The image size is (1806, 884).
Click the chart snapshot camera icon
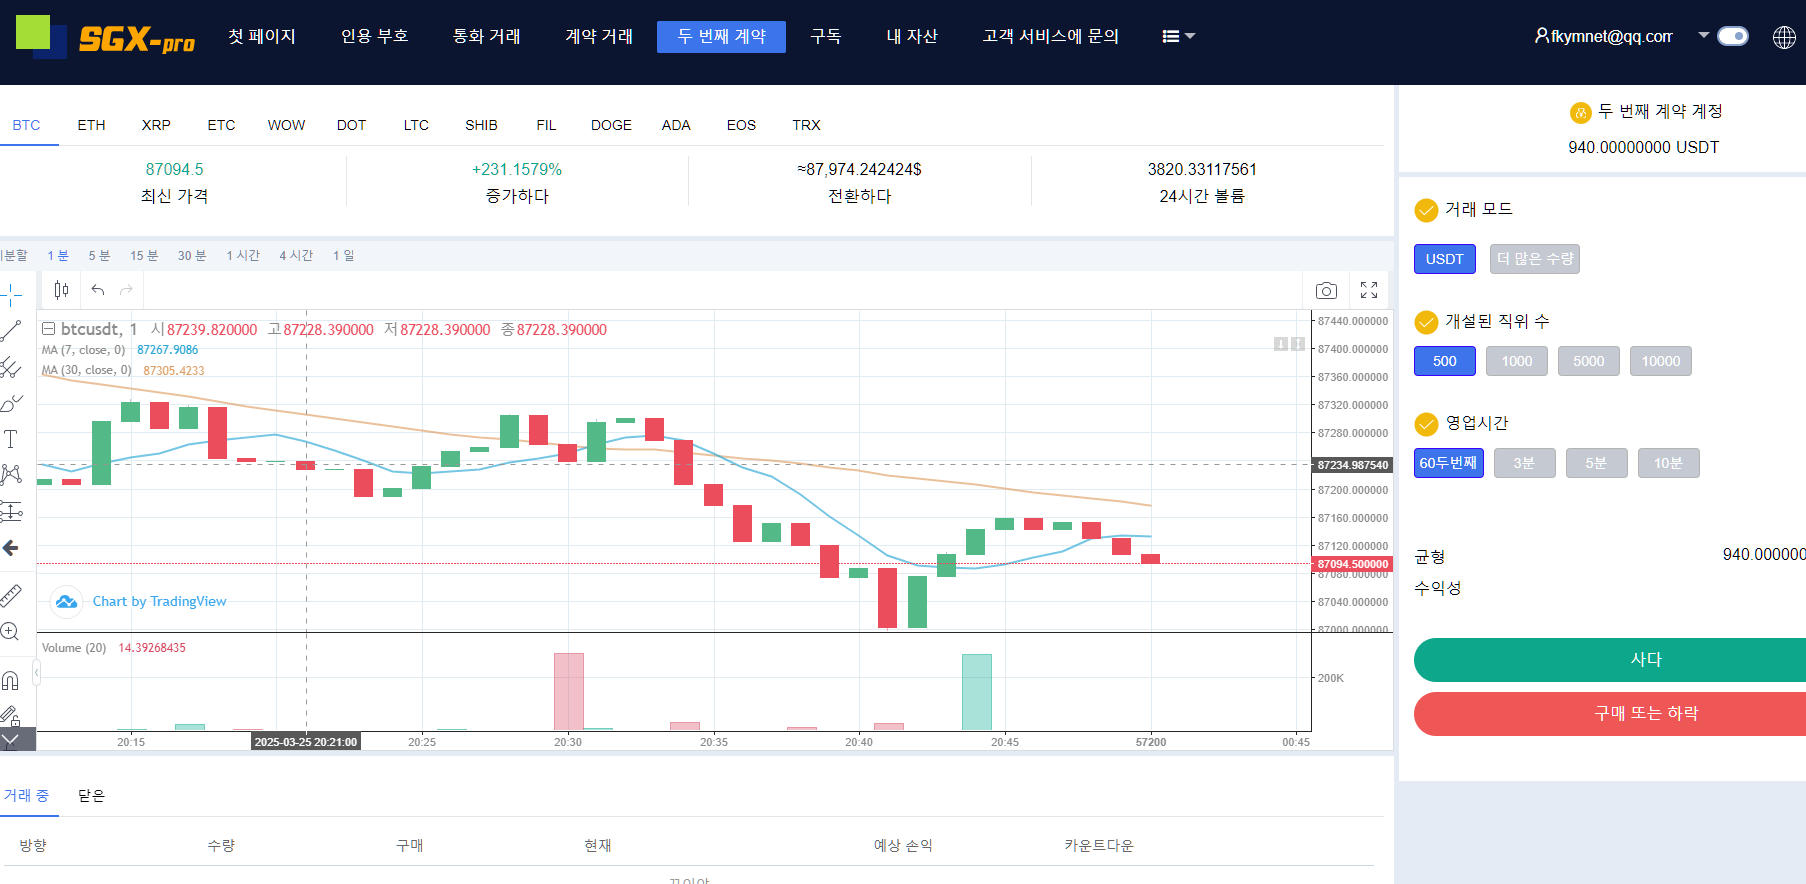(1326, 290)
